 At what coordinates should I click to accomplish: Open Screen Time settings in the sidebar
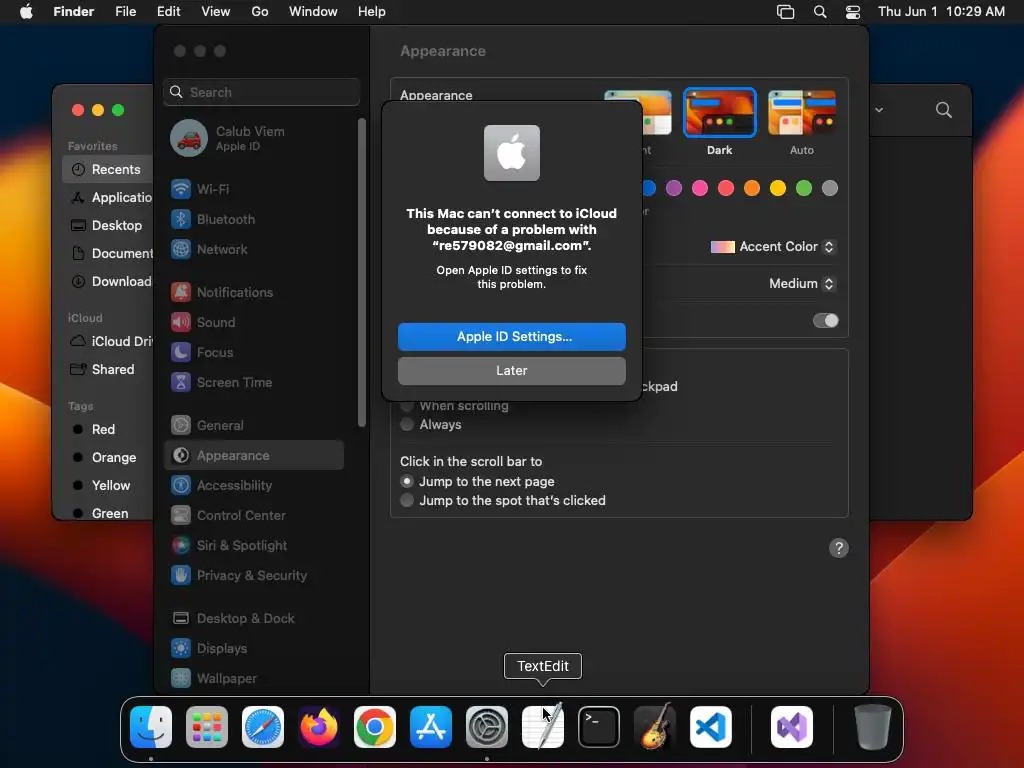pos(255,383)
